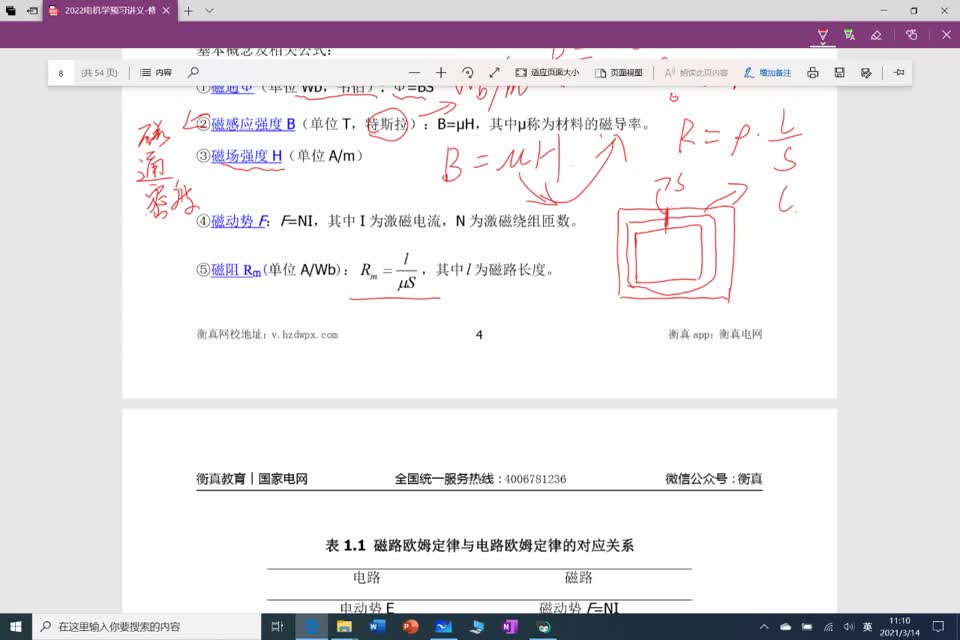Click the hotline number 4006781236

[535, 479]
